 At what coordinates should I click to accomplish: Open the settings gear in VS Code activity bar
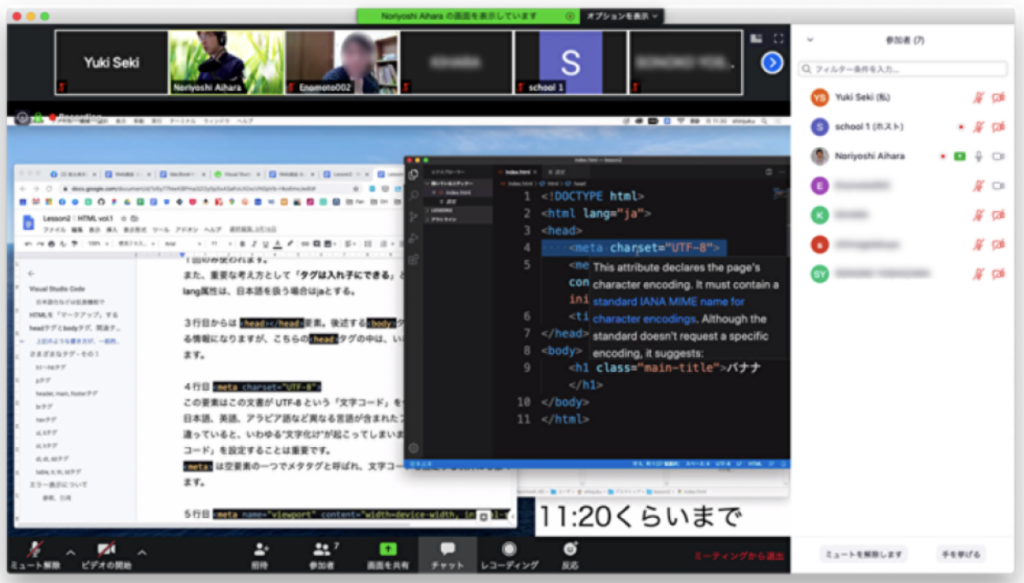coord(413,448)
